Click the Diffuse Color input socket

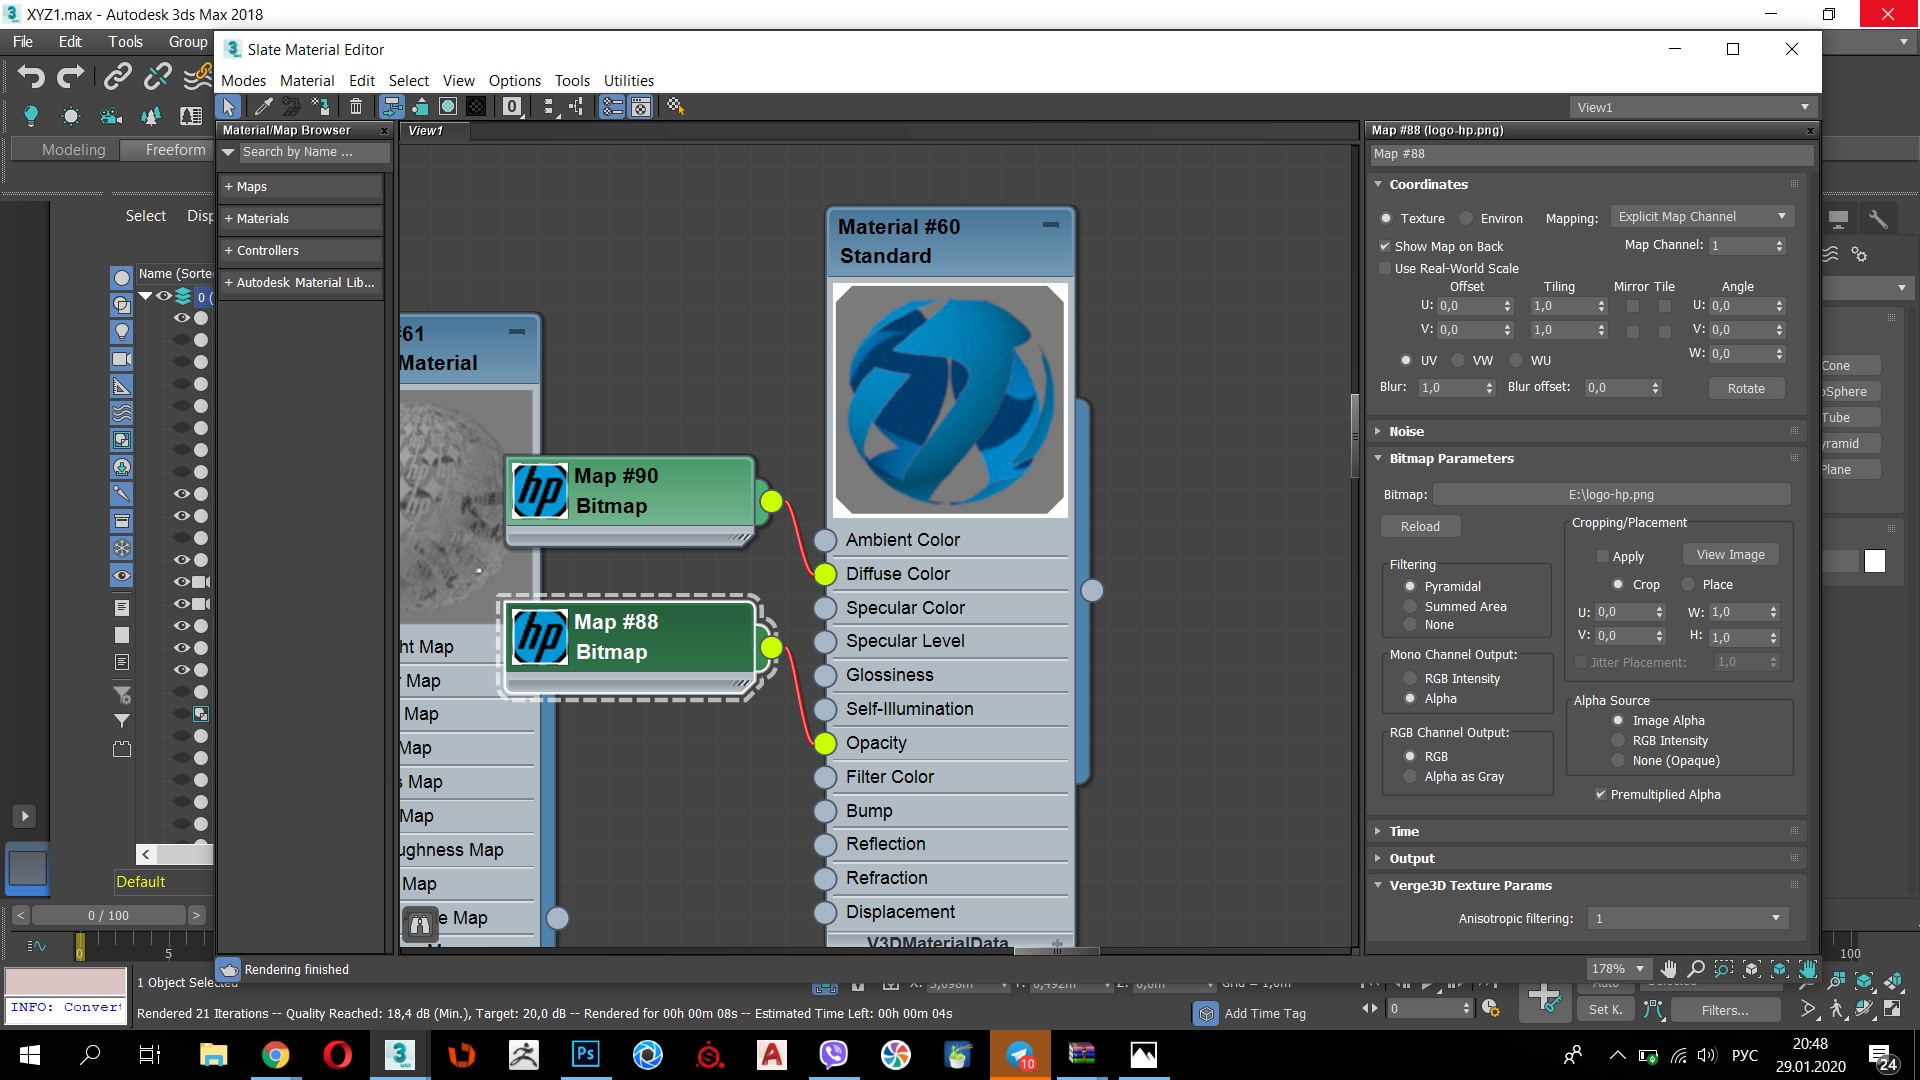(825, 574)
